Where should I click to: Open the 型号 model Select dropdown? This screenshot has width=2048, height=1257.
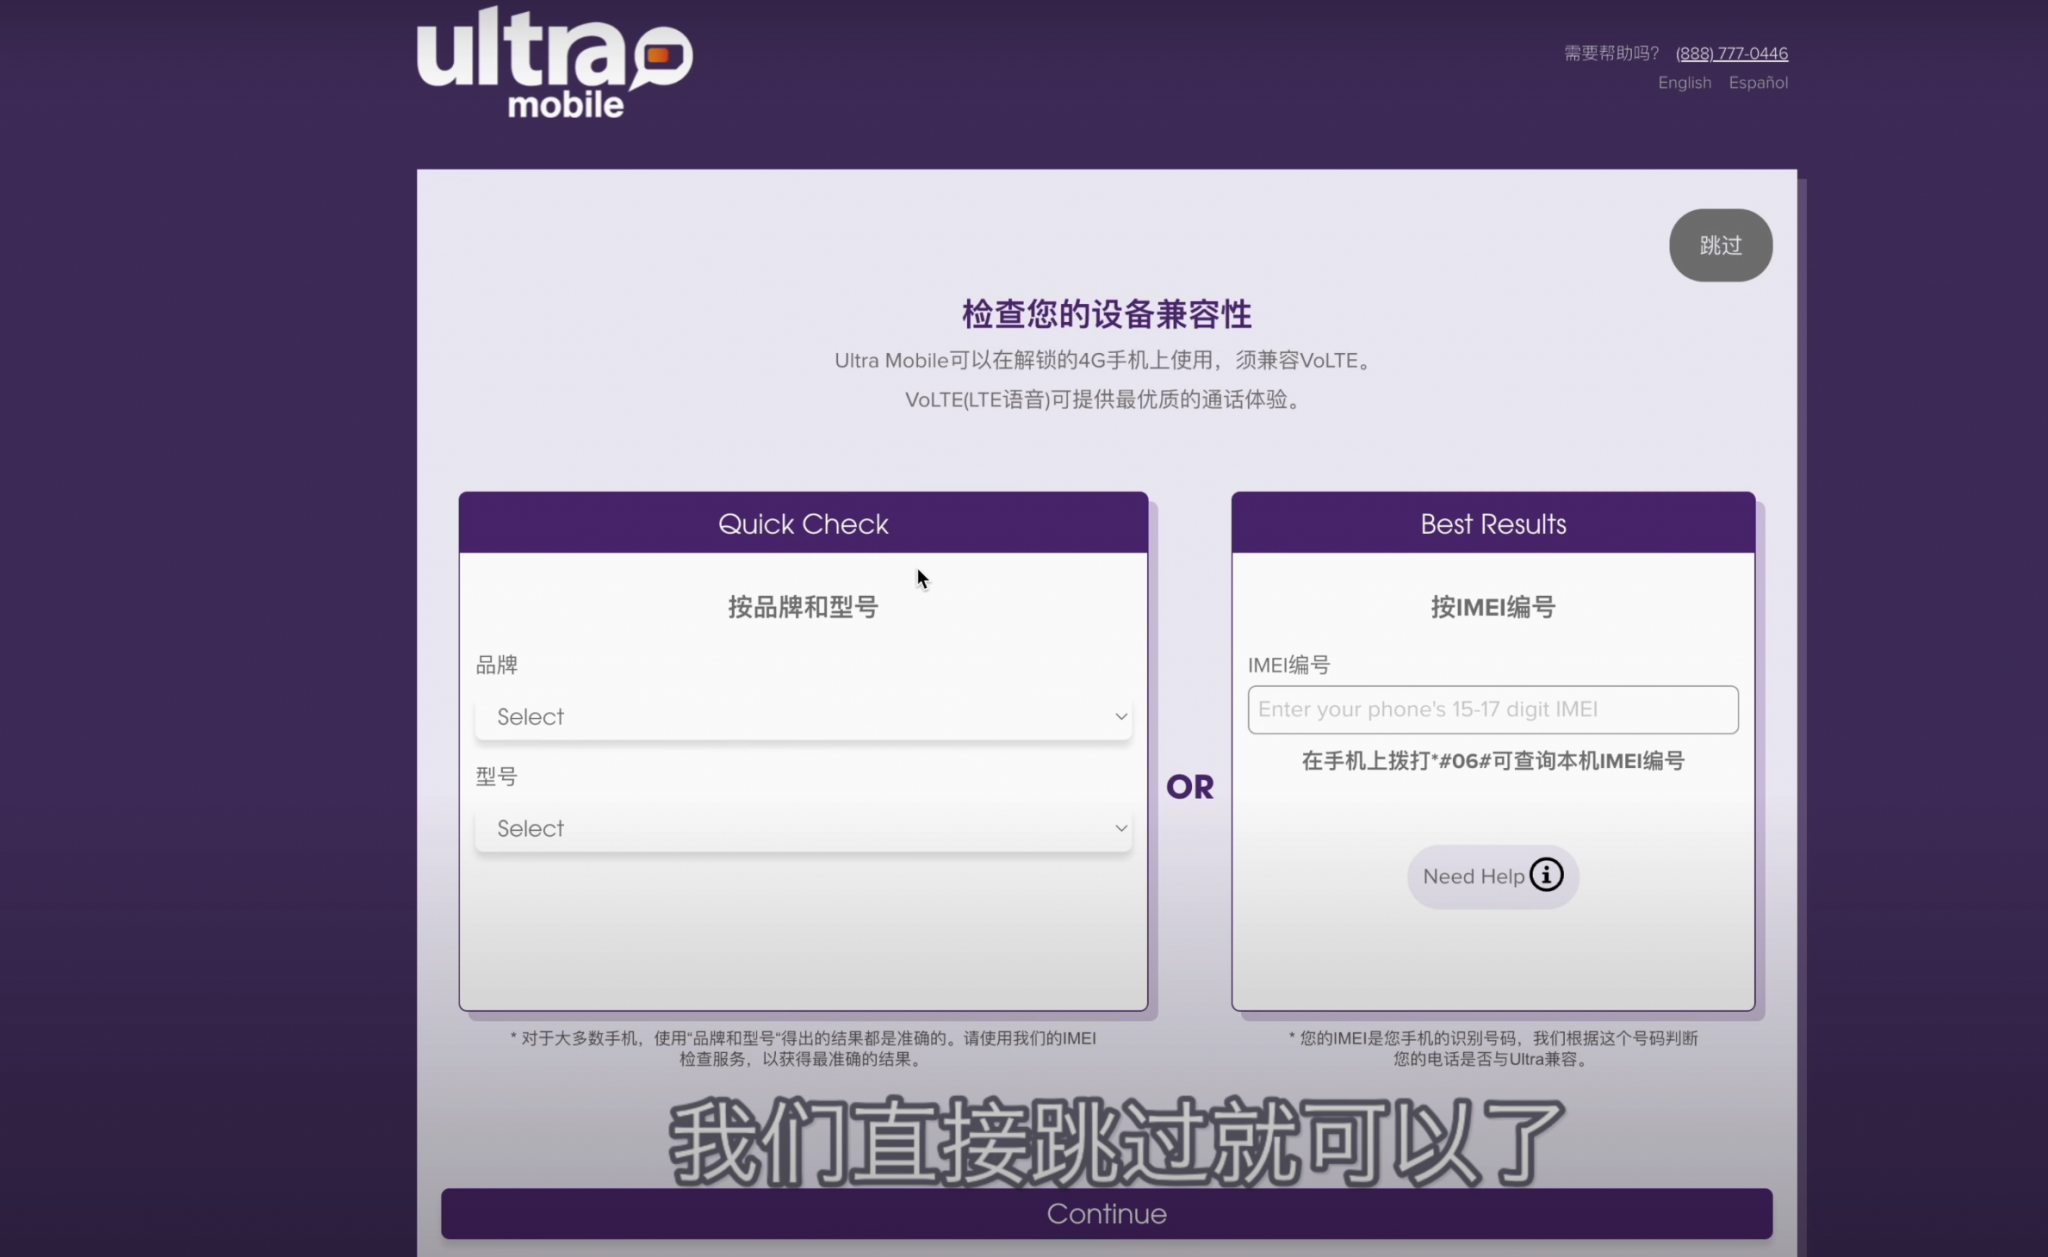coord(803,828)
